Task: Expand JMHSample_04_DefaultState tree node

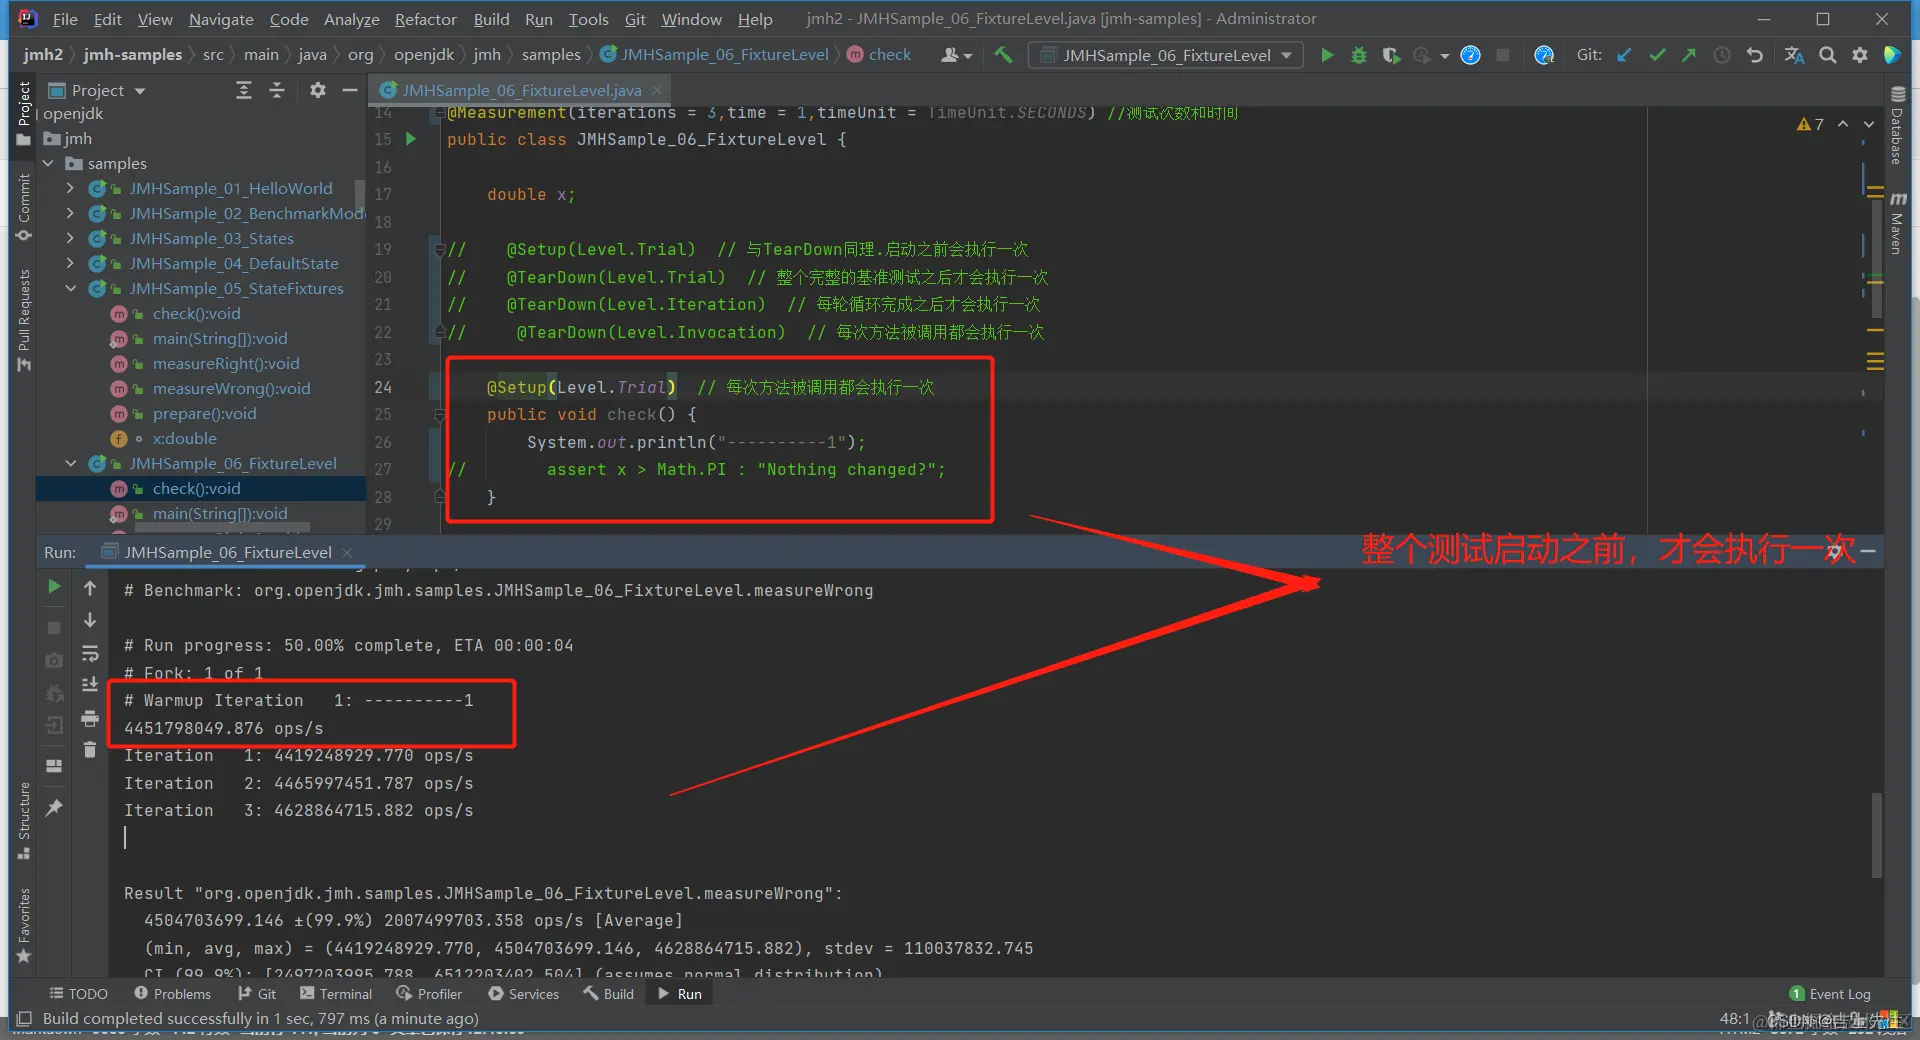Action: point(70,263)
